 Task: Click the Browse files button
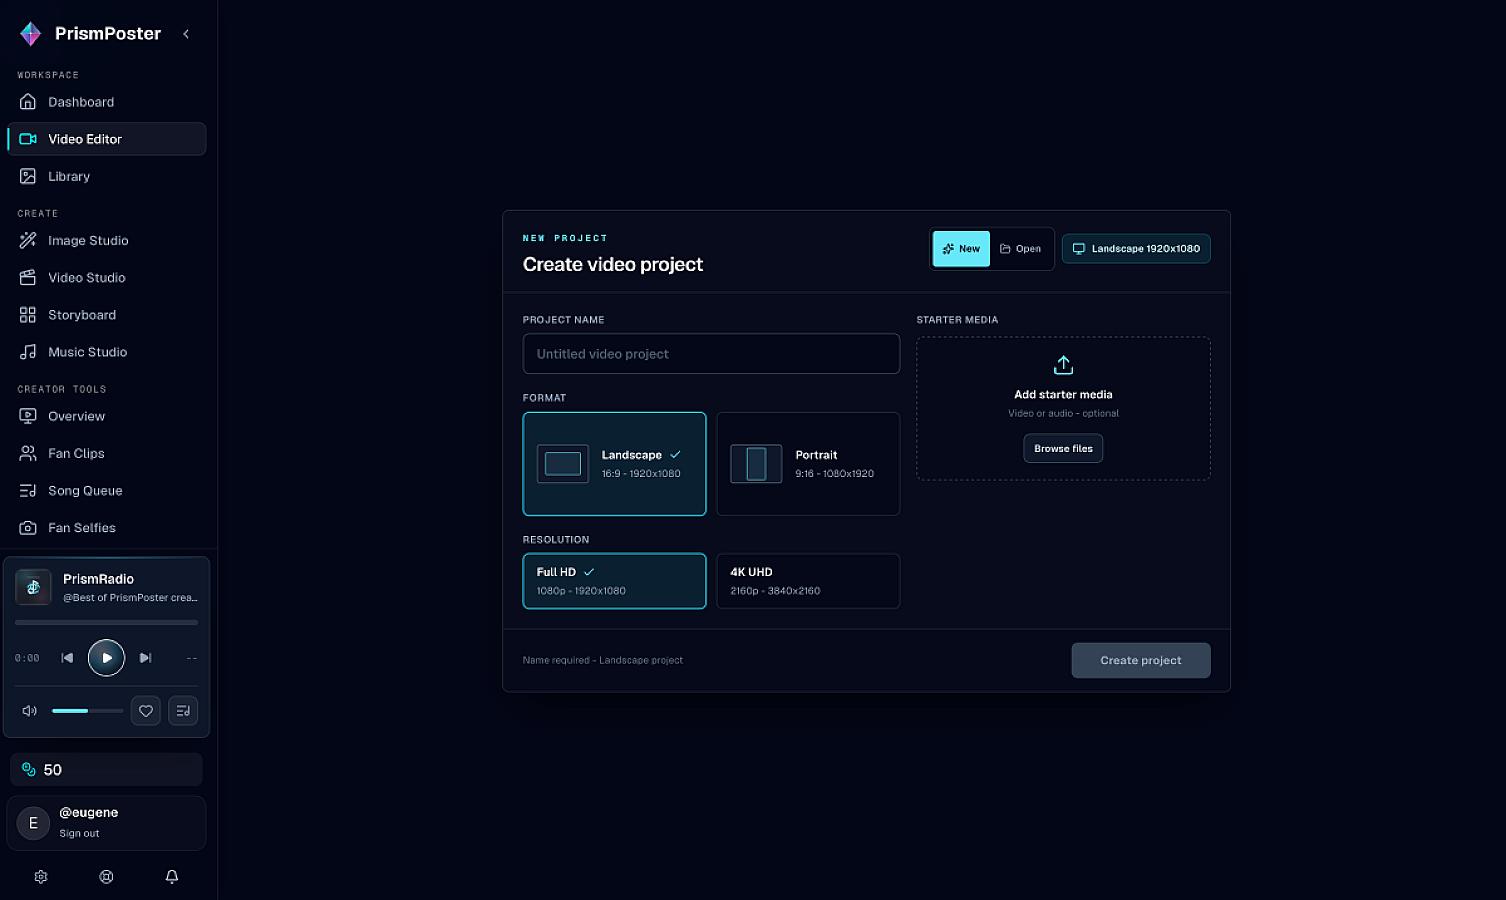point(1063,449)
